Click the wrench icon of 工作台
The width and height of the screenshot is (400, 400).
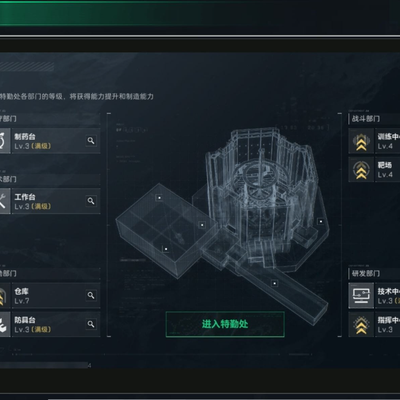[x=4, y=201]
